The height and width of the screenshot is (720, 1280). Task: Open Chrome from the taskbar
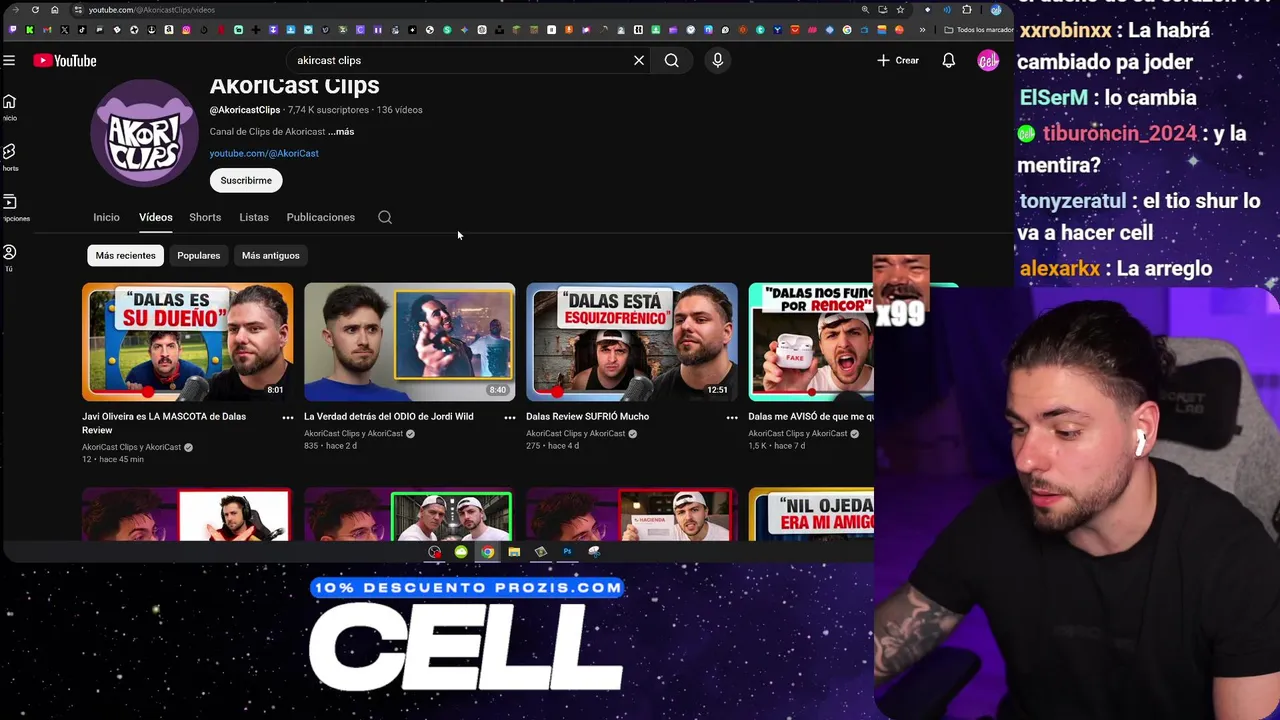click(487, 552)
